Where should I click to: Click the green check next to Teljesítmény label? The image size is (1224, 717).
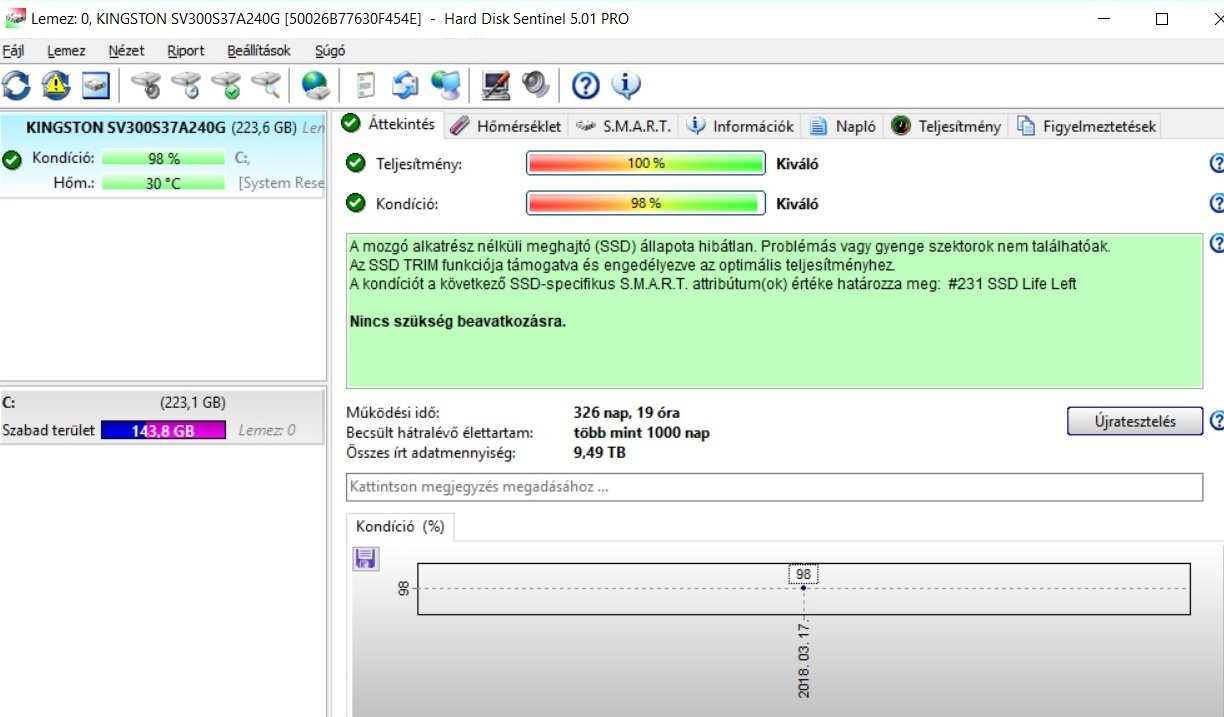355,163
